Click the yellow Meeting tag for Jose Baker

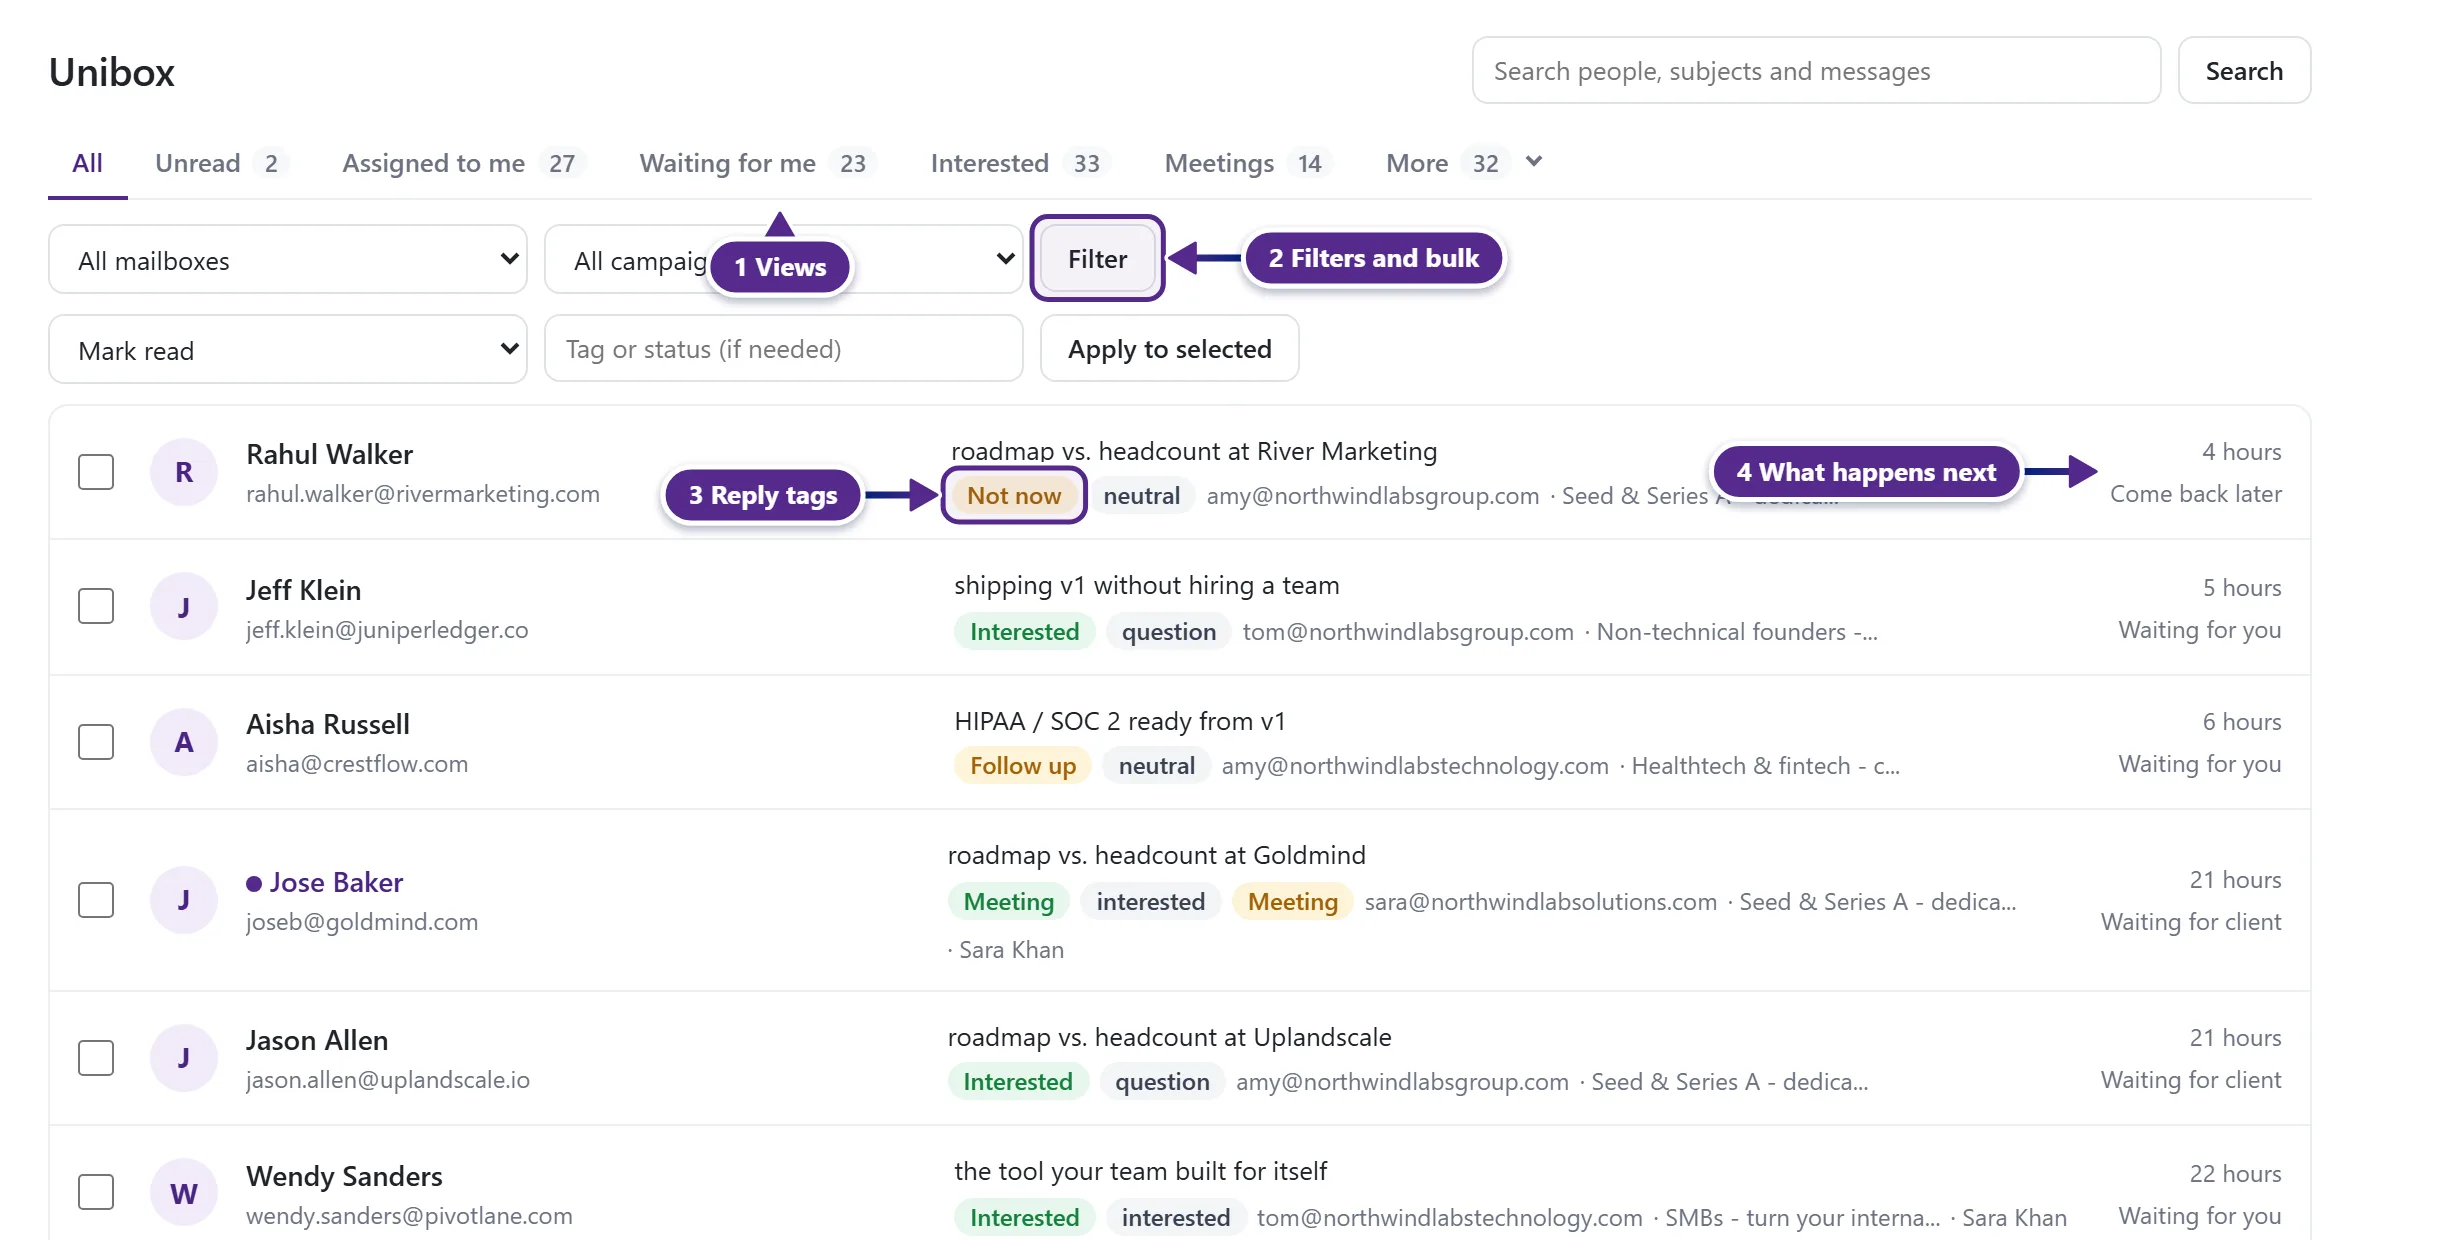pyautogui.click(x=1292, y=902)
